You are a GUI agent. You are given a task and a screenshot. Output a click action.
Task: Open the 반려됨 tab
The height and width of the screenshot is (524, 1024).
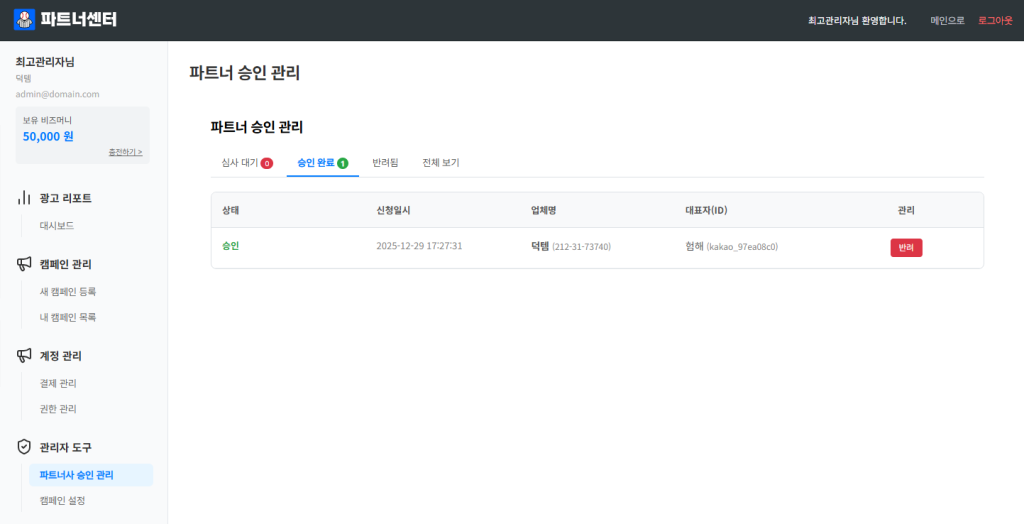pyautogui.click(x=385, y=162)
